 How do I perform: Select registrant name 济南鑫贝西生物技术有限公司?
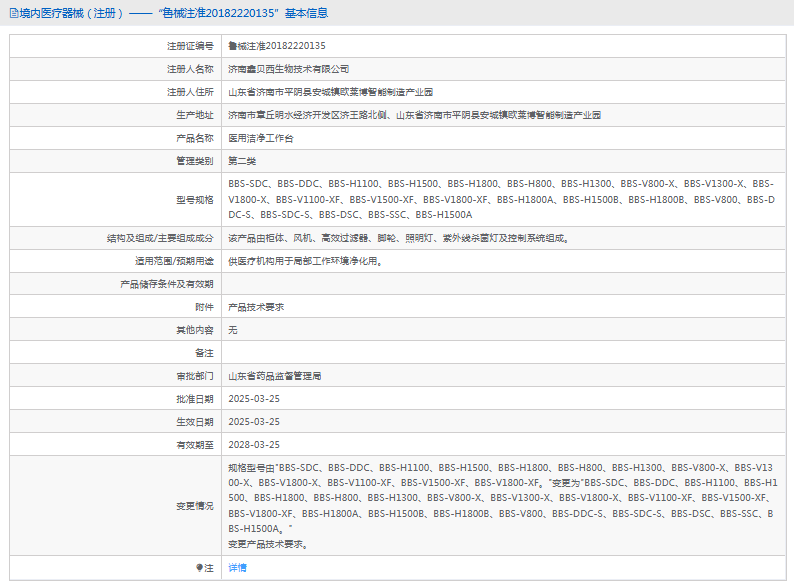(x=288, y=69)
